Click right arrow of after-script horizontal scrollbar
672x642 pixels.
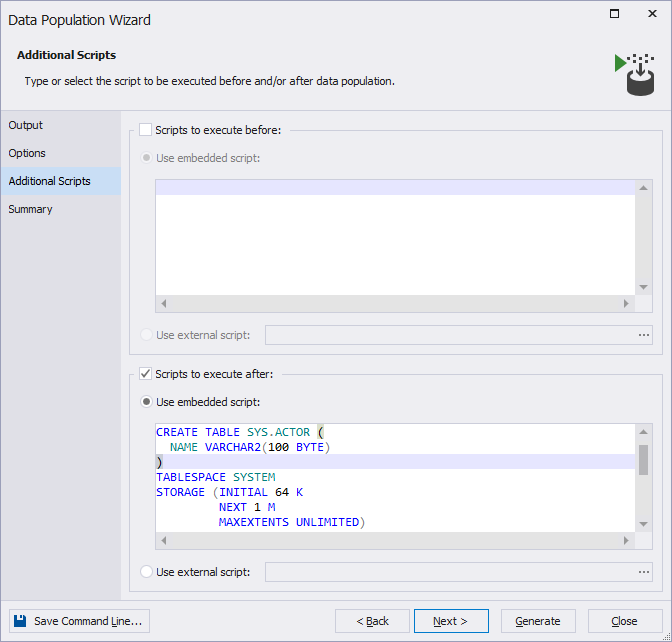[626, 540]
